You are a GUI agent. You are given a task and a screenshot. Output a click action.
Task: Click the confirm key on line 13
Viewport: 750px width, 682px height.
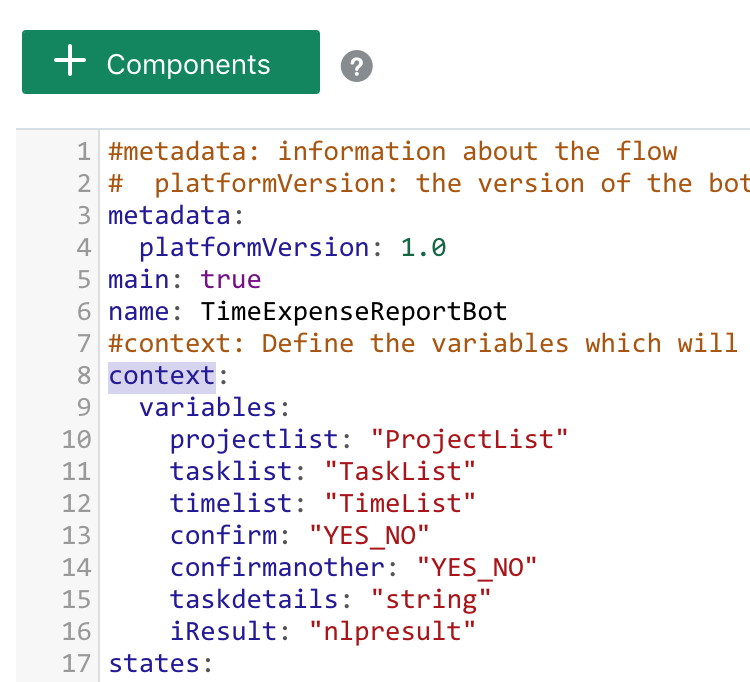[223, 536]
